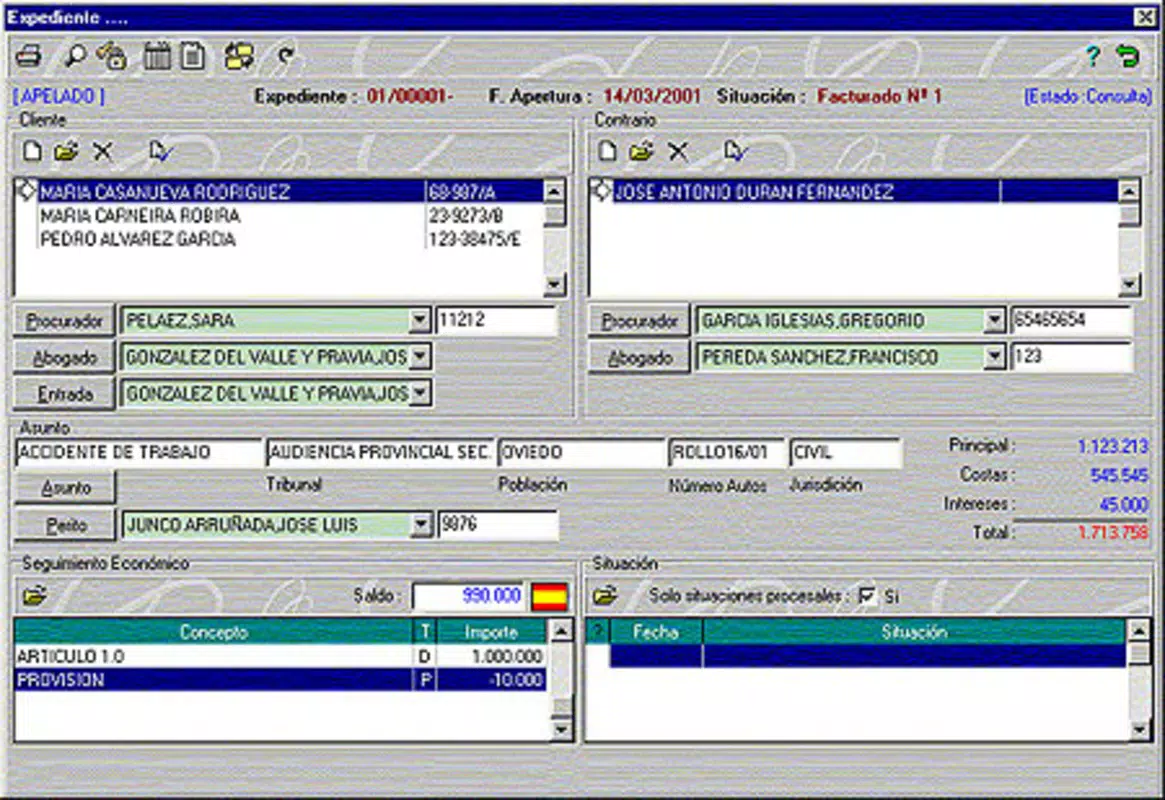Click the Spanish flag currency icon
This screenshot has height=800, width=1165.
[550, 596]
